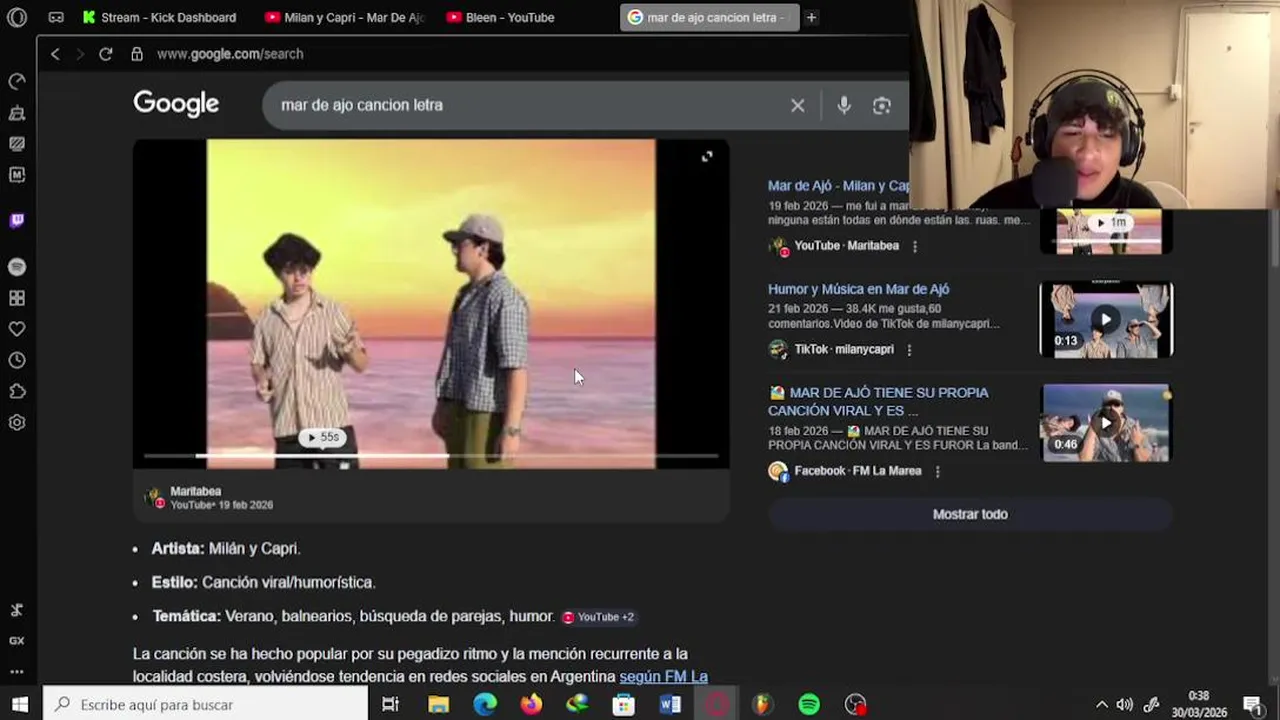Open Mar de Ajó - Milan y Capri link
This screenshot has width=1280, height=720.
838,186
